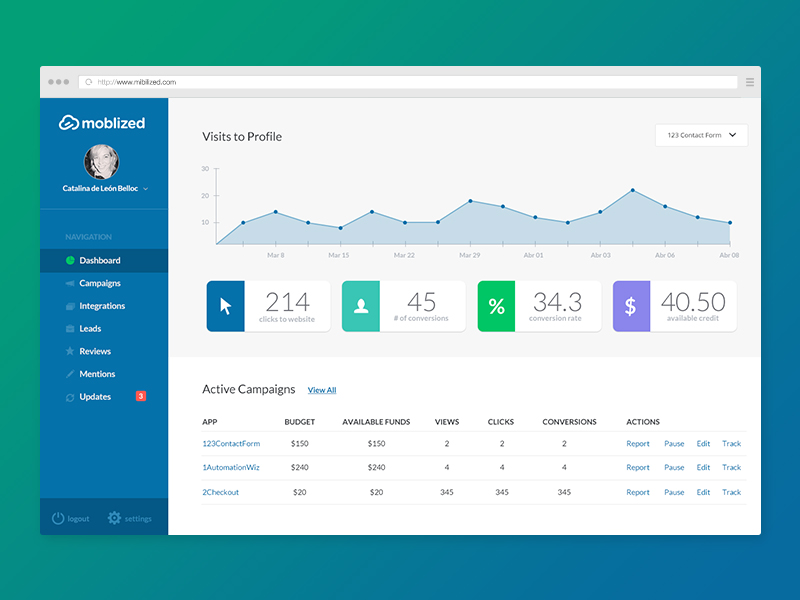Screen dimensions: 800x600
Task: Click the logout power icon
Action: [x=58, y=518]
